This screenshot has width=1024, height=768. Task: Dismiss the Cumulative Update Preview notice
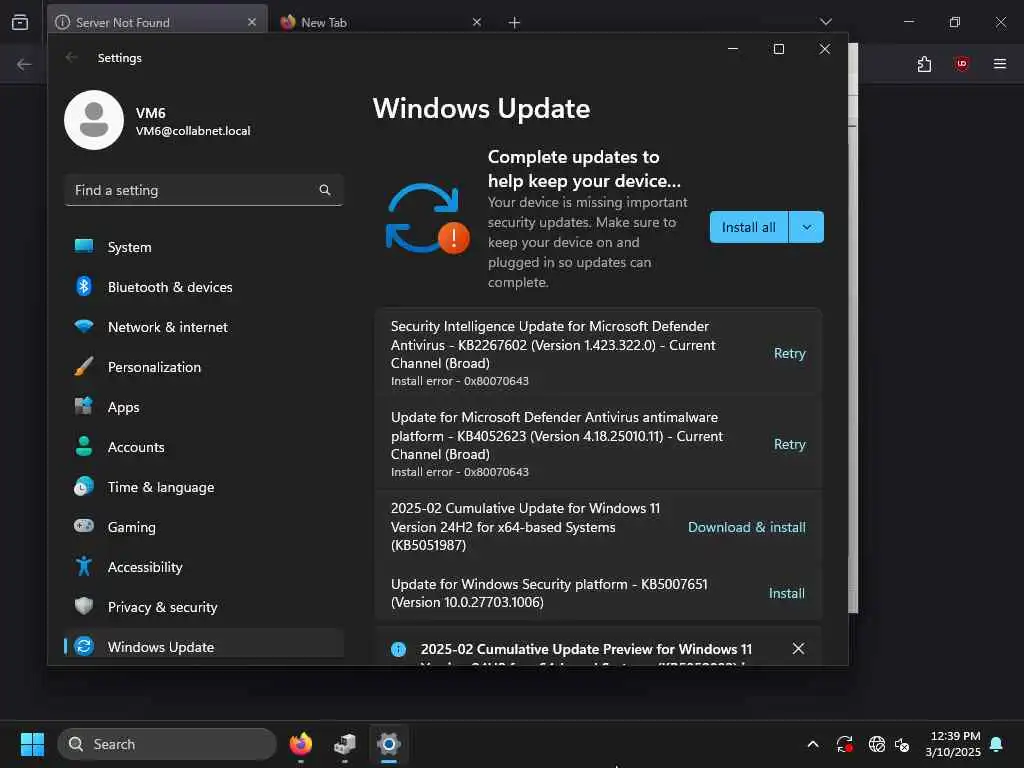tap(798, 648)
